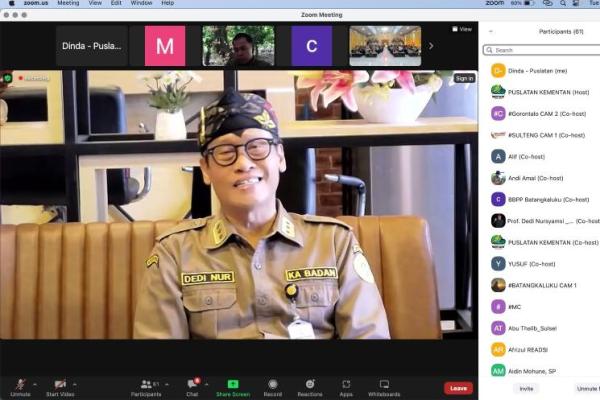Start Video camera toggle
The height and width of the screenshot is (400, 600).
pyautogui.click(x=60, y=384)
